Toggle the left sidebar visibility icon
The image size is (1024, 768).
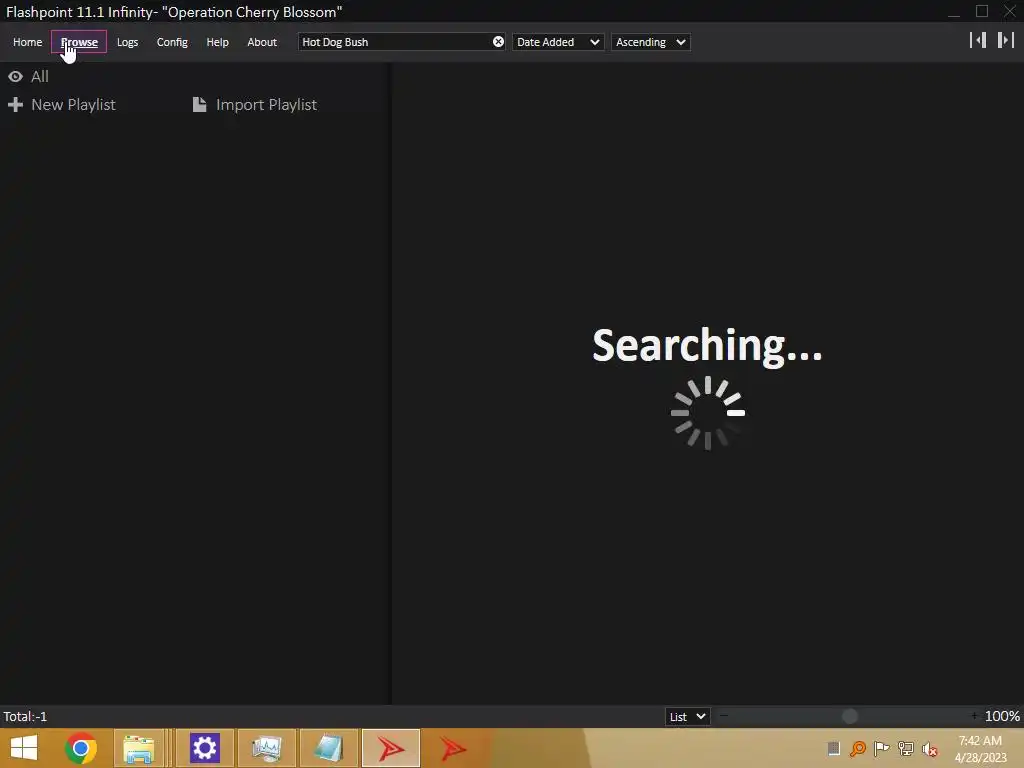point(978,40)
